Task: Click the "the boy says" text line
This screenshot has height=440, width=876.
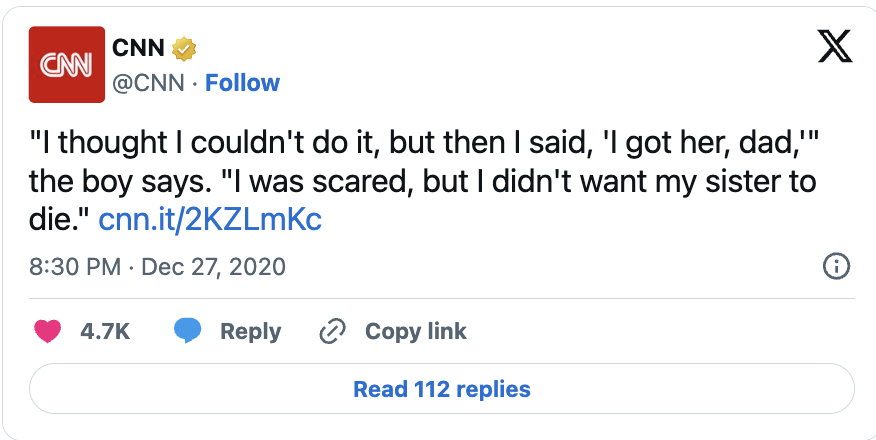Action: pos(422,181)
